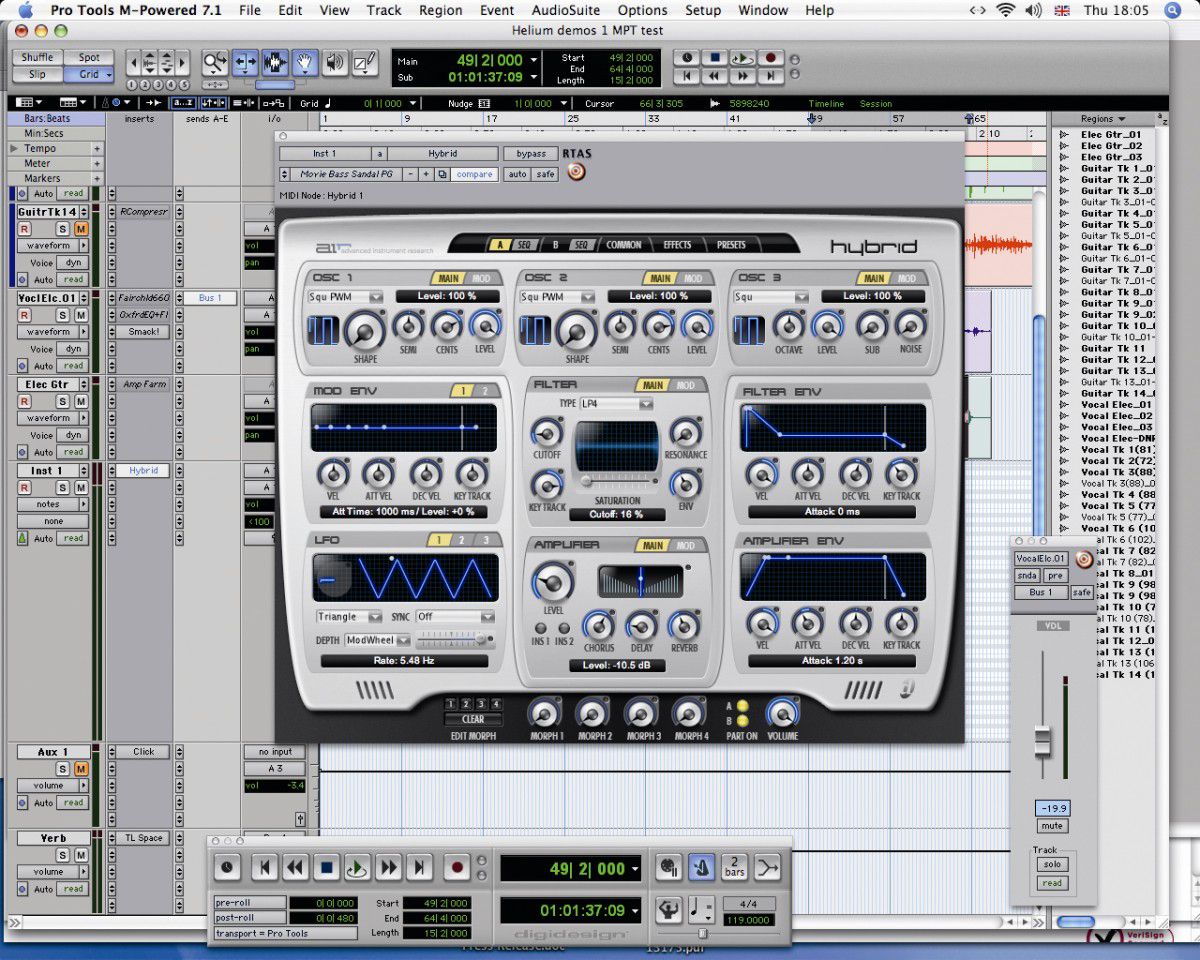1200x960 pixels.
Task: Click the Bus 1 send on VoclElc.01
Action: [x=210, y=298]
